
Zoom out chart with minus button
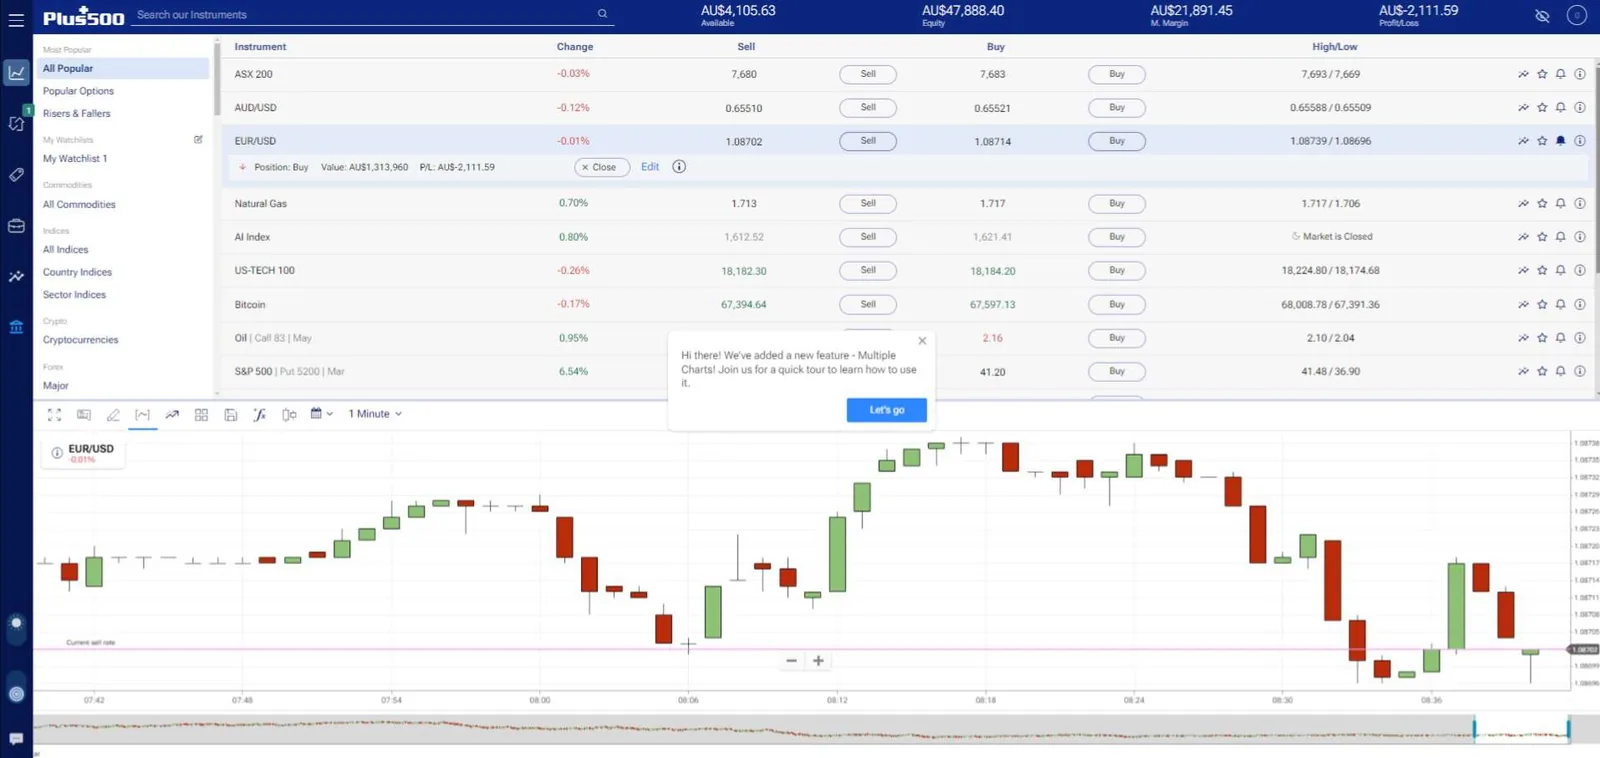tap(791, 660)
